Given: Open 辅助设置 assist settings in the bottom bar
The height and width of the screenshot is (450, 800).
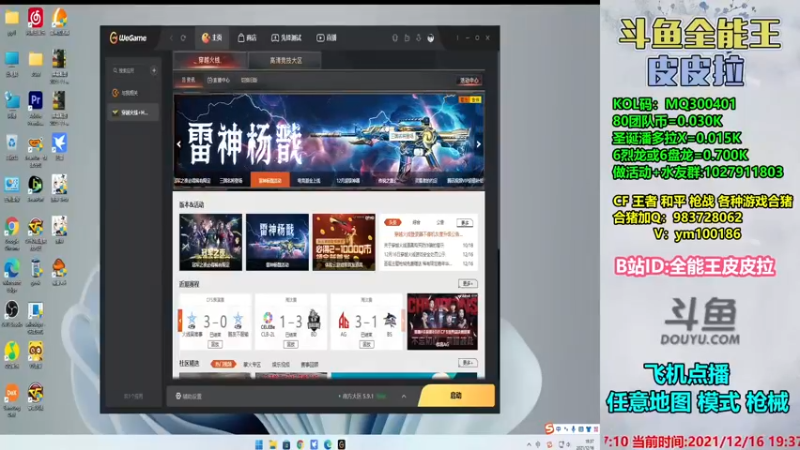Looking at the screenshot, I should coord(189,396).
